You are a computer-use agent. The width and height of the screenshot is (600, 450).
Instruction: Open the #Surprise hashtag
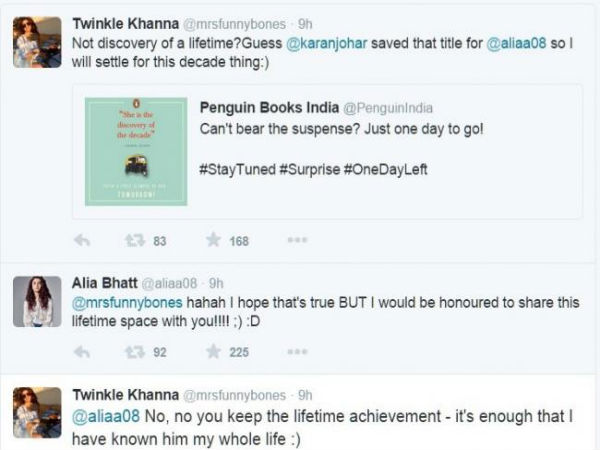click(x=310, y=169)
